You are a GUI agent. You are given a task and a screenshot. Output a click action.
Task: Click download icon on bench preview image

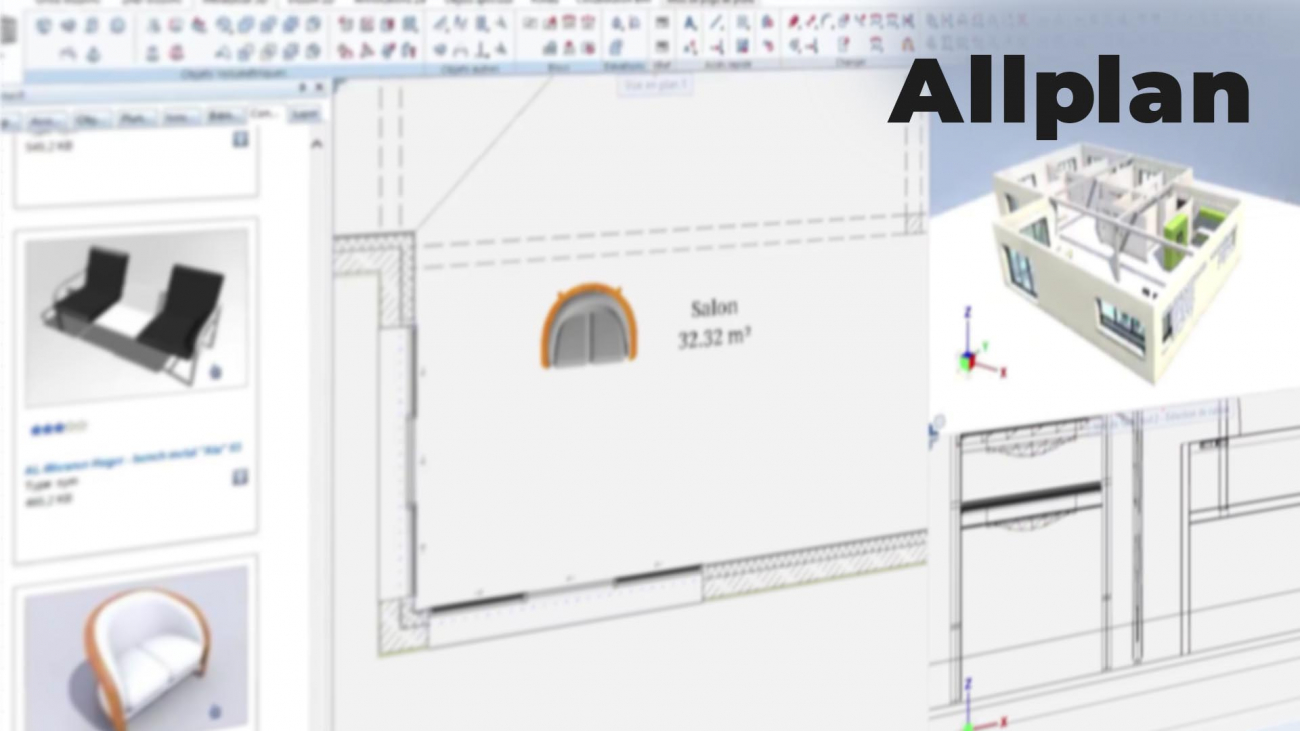216,373
